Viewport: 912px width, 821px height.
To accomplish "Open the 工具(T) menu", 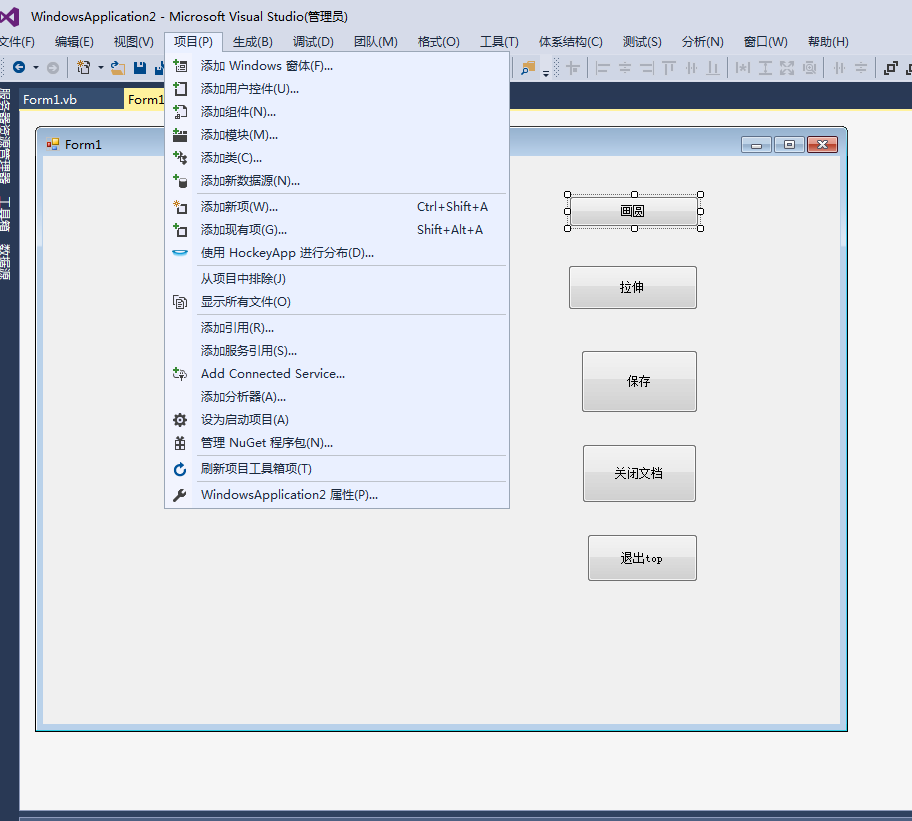I will [499, 42].
